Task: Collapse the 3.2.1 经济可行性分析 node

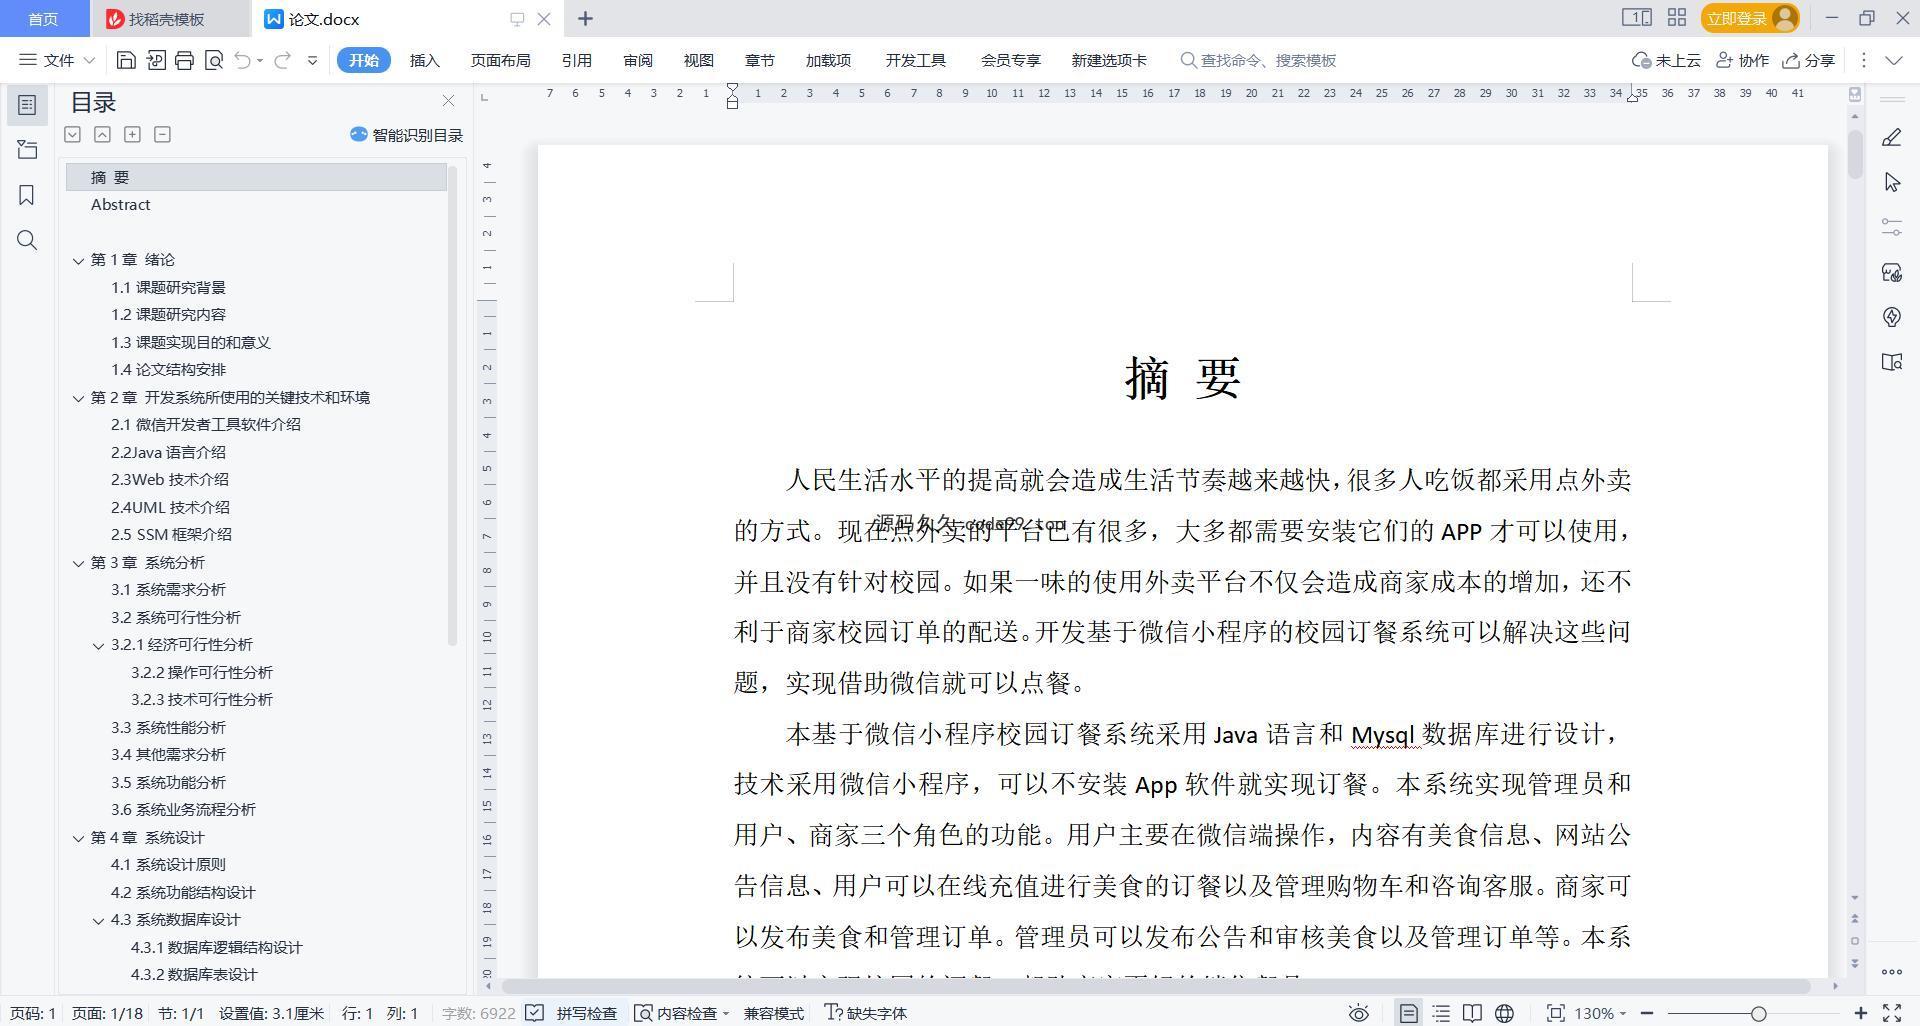Action: click(98, 646)
